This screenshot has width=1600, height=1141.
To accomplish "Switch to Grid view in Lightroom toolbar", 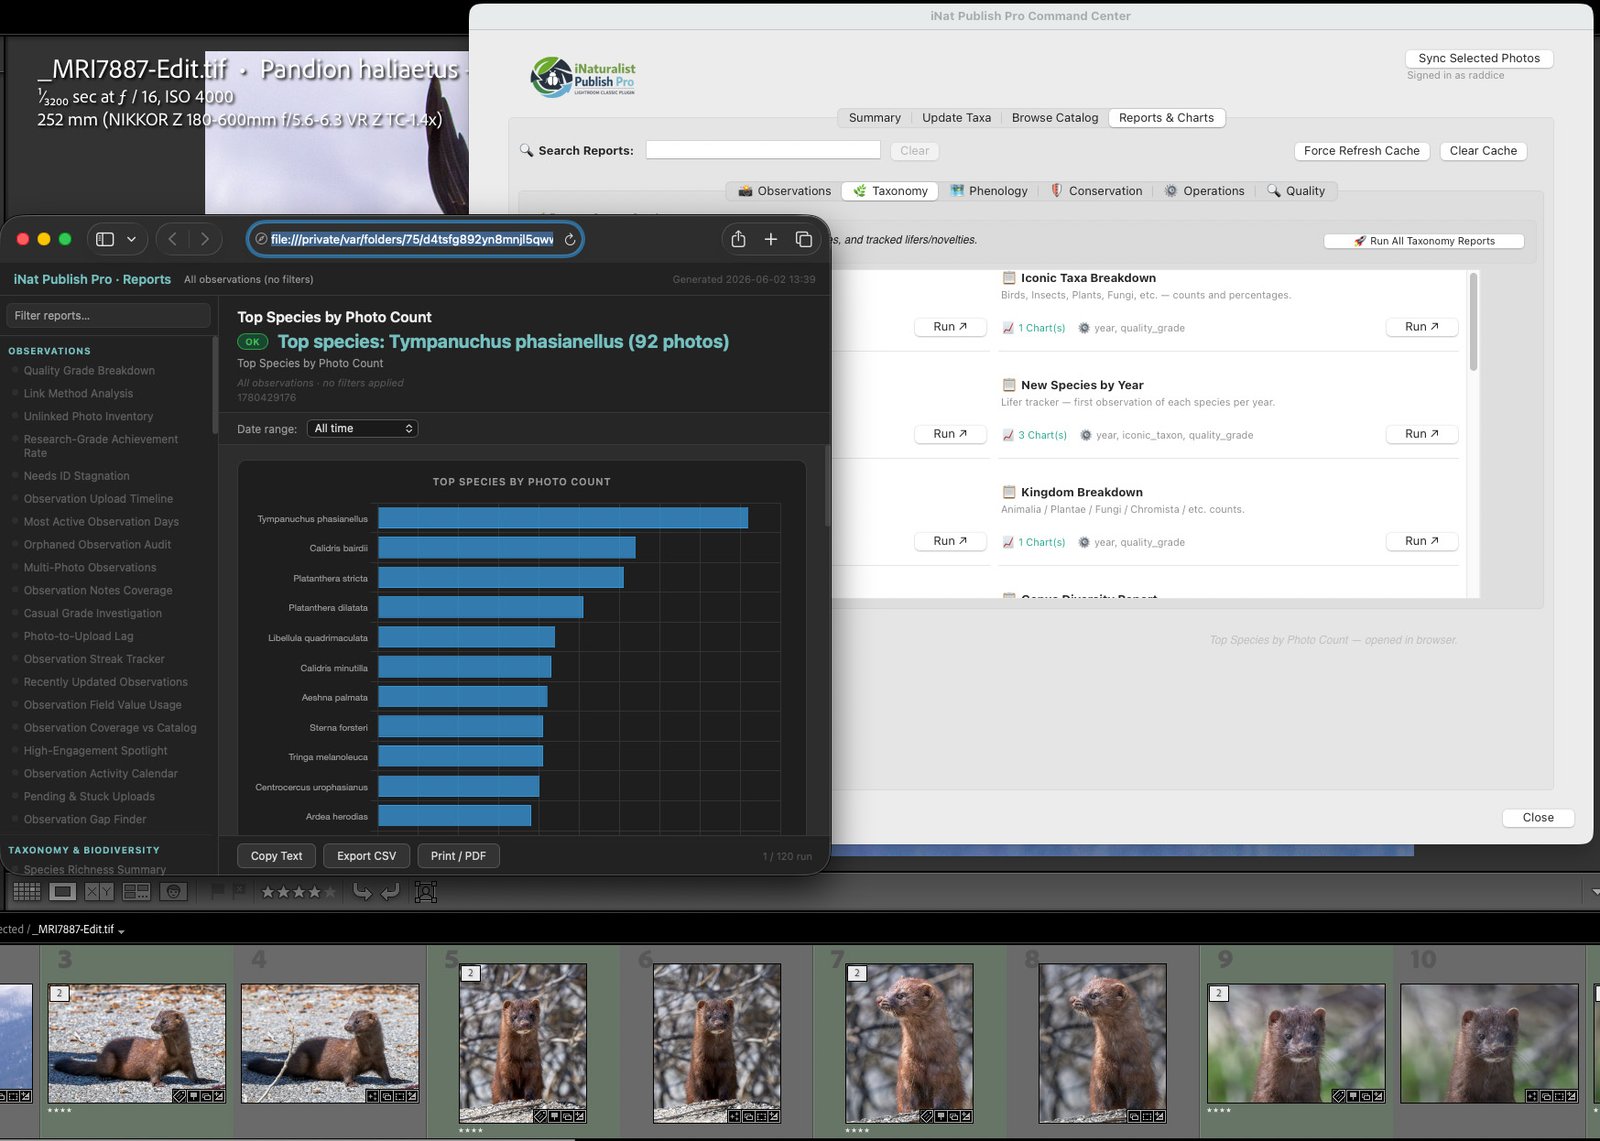I will [27, 891].
